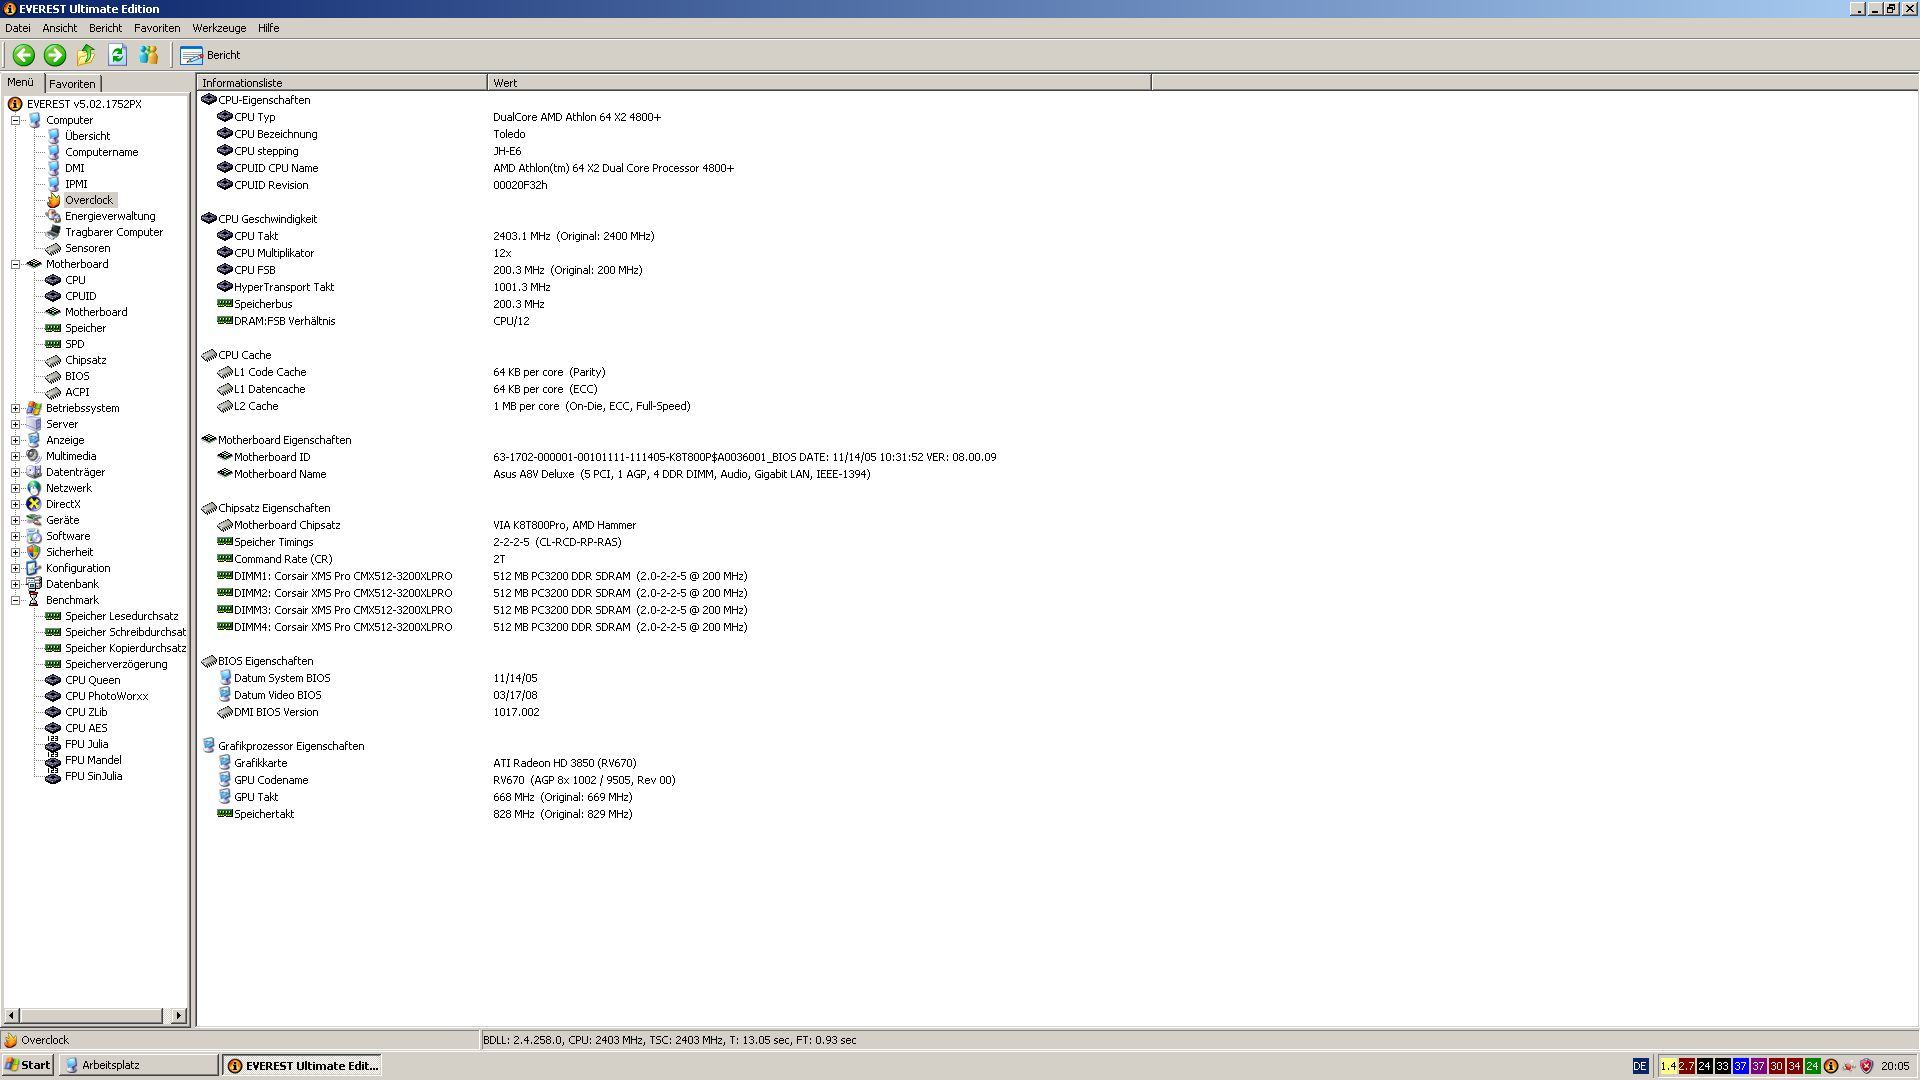Click the green Back arrow toolbar icon
This screenshot has height=1080, width=1920.
[x=24, y=55]
